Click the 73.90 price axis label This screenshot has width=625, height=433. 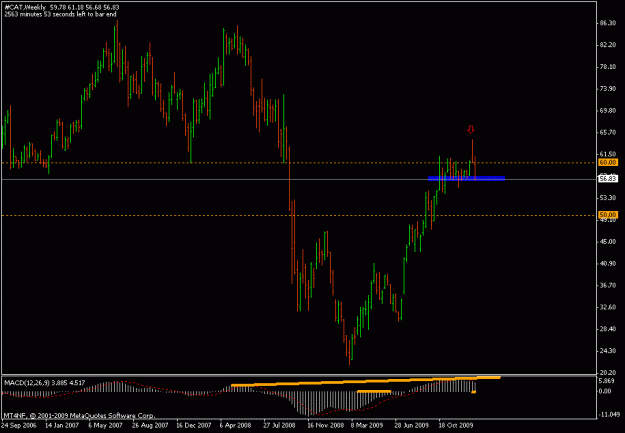[608, 89]
